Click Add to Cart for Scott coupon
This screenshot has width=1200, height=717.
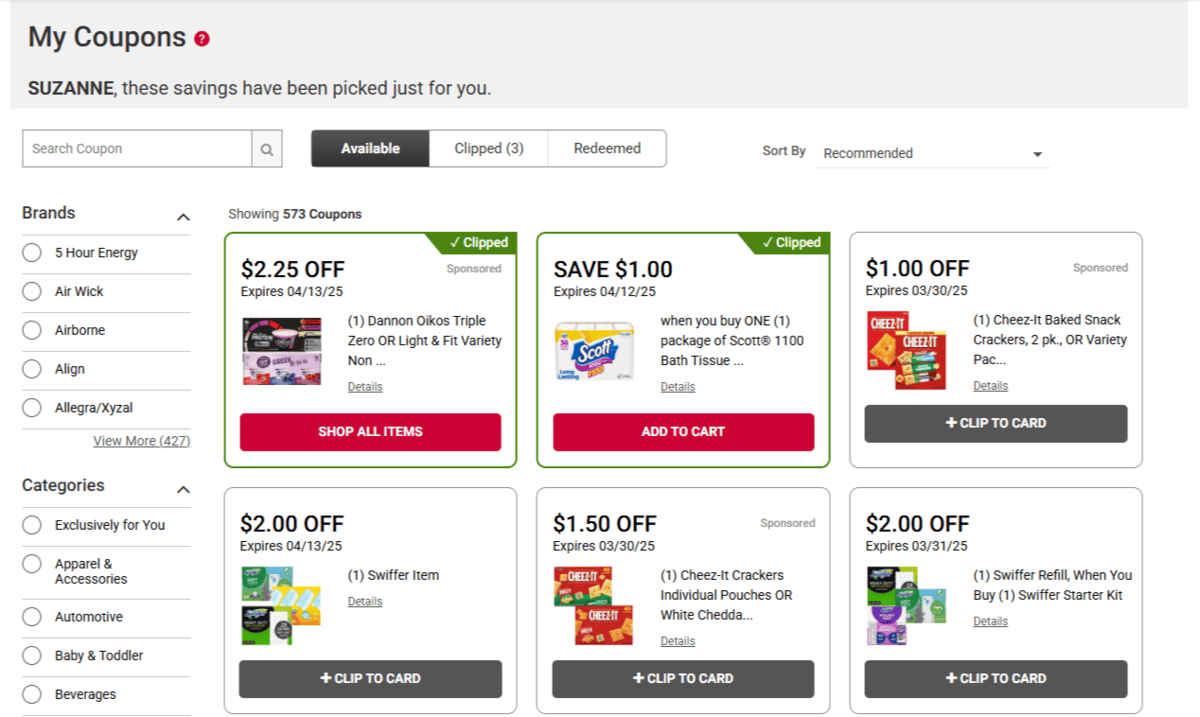683,432
